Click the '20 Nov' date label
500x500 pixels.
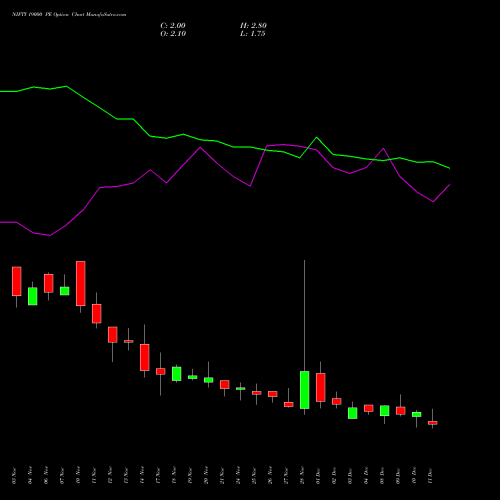[206, 476]
